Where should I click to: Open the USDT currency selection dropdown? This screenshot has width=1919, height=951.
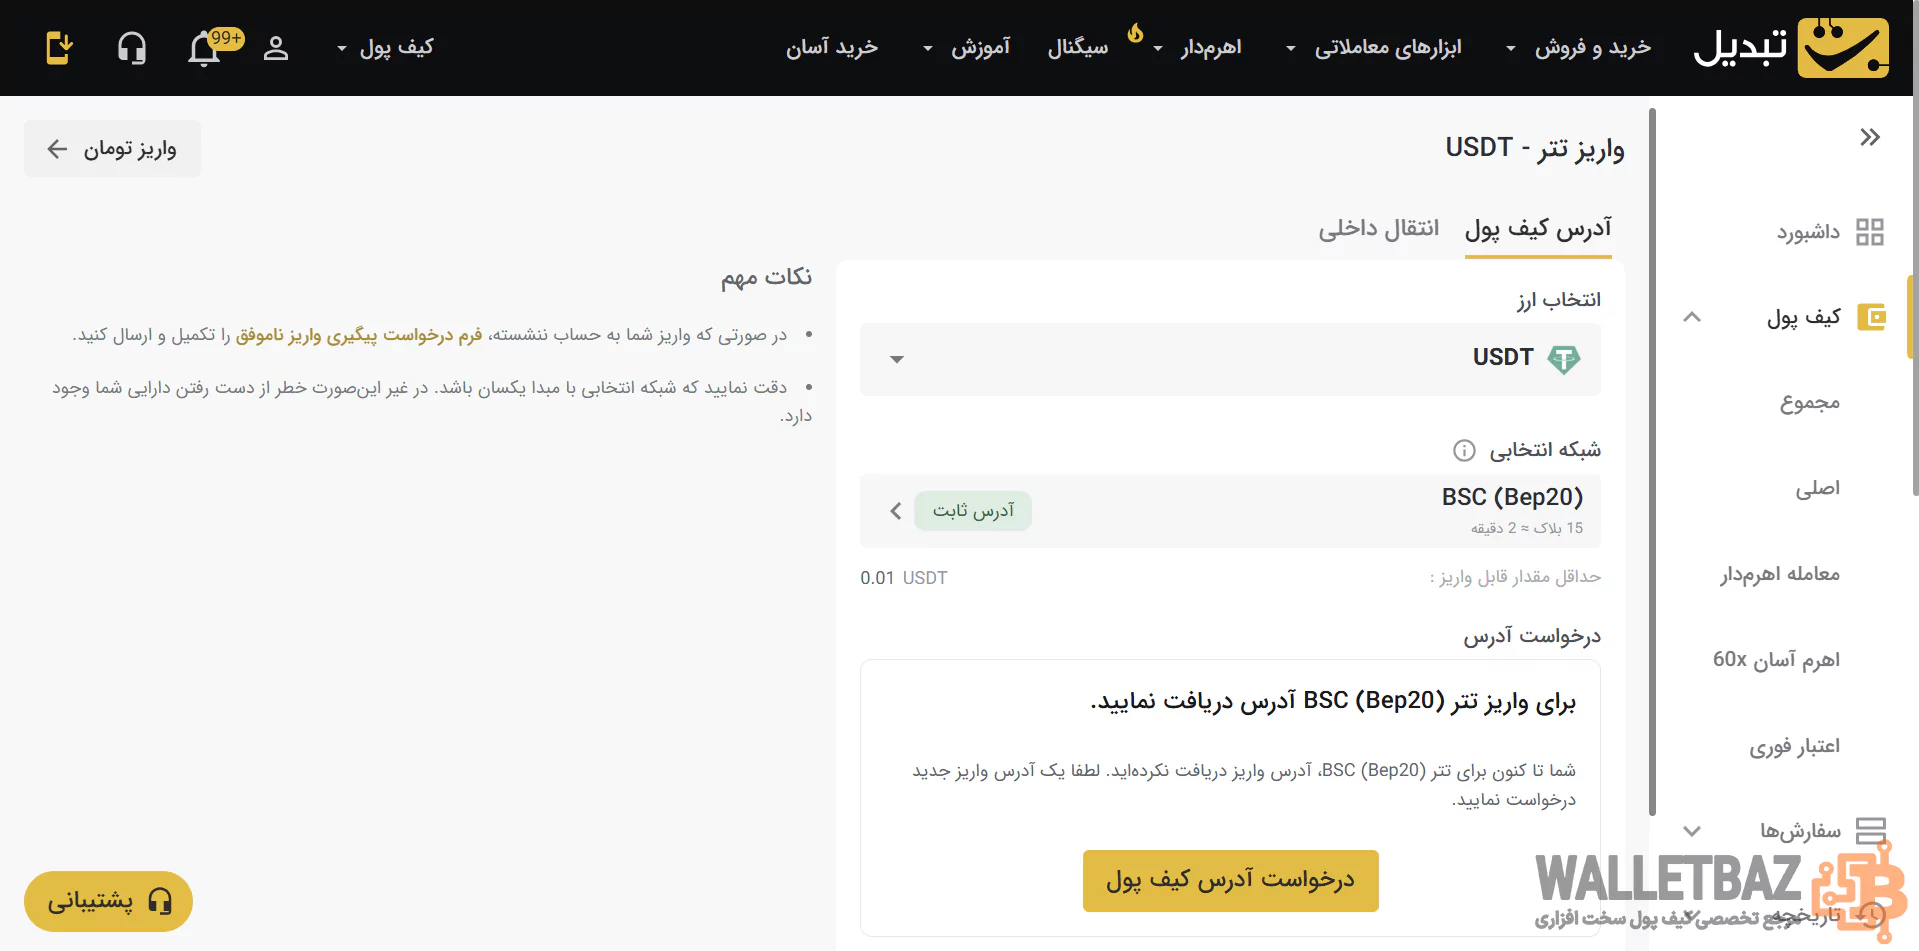click(x=1229, y=359)
